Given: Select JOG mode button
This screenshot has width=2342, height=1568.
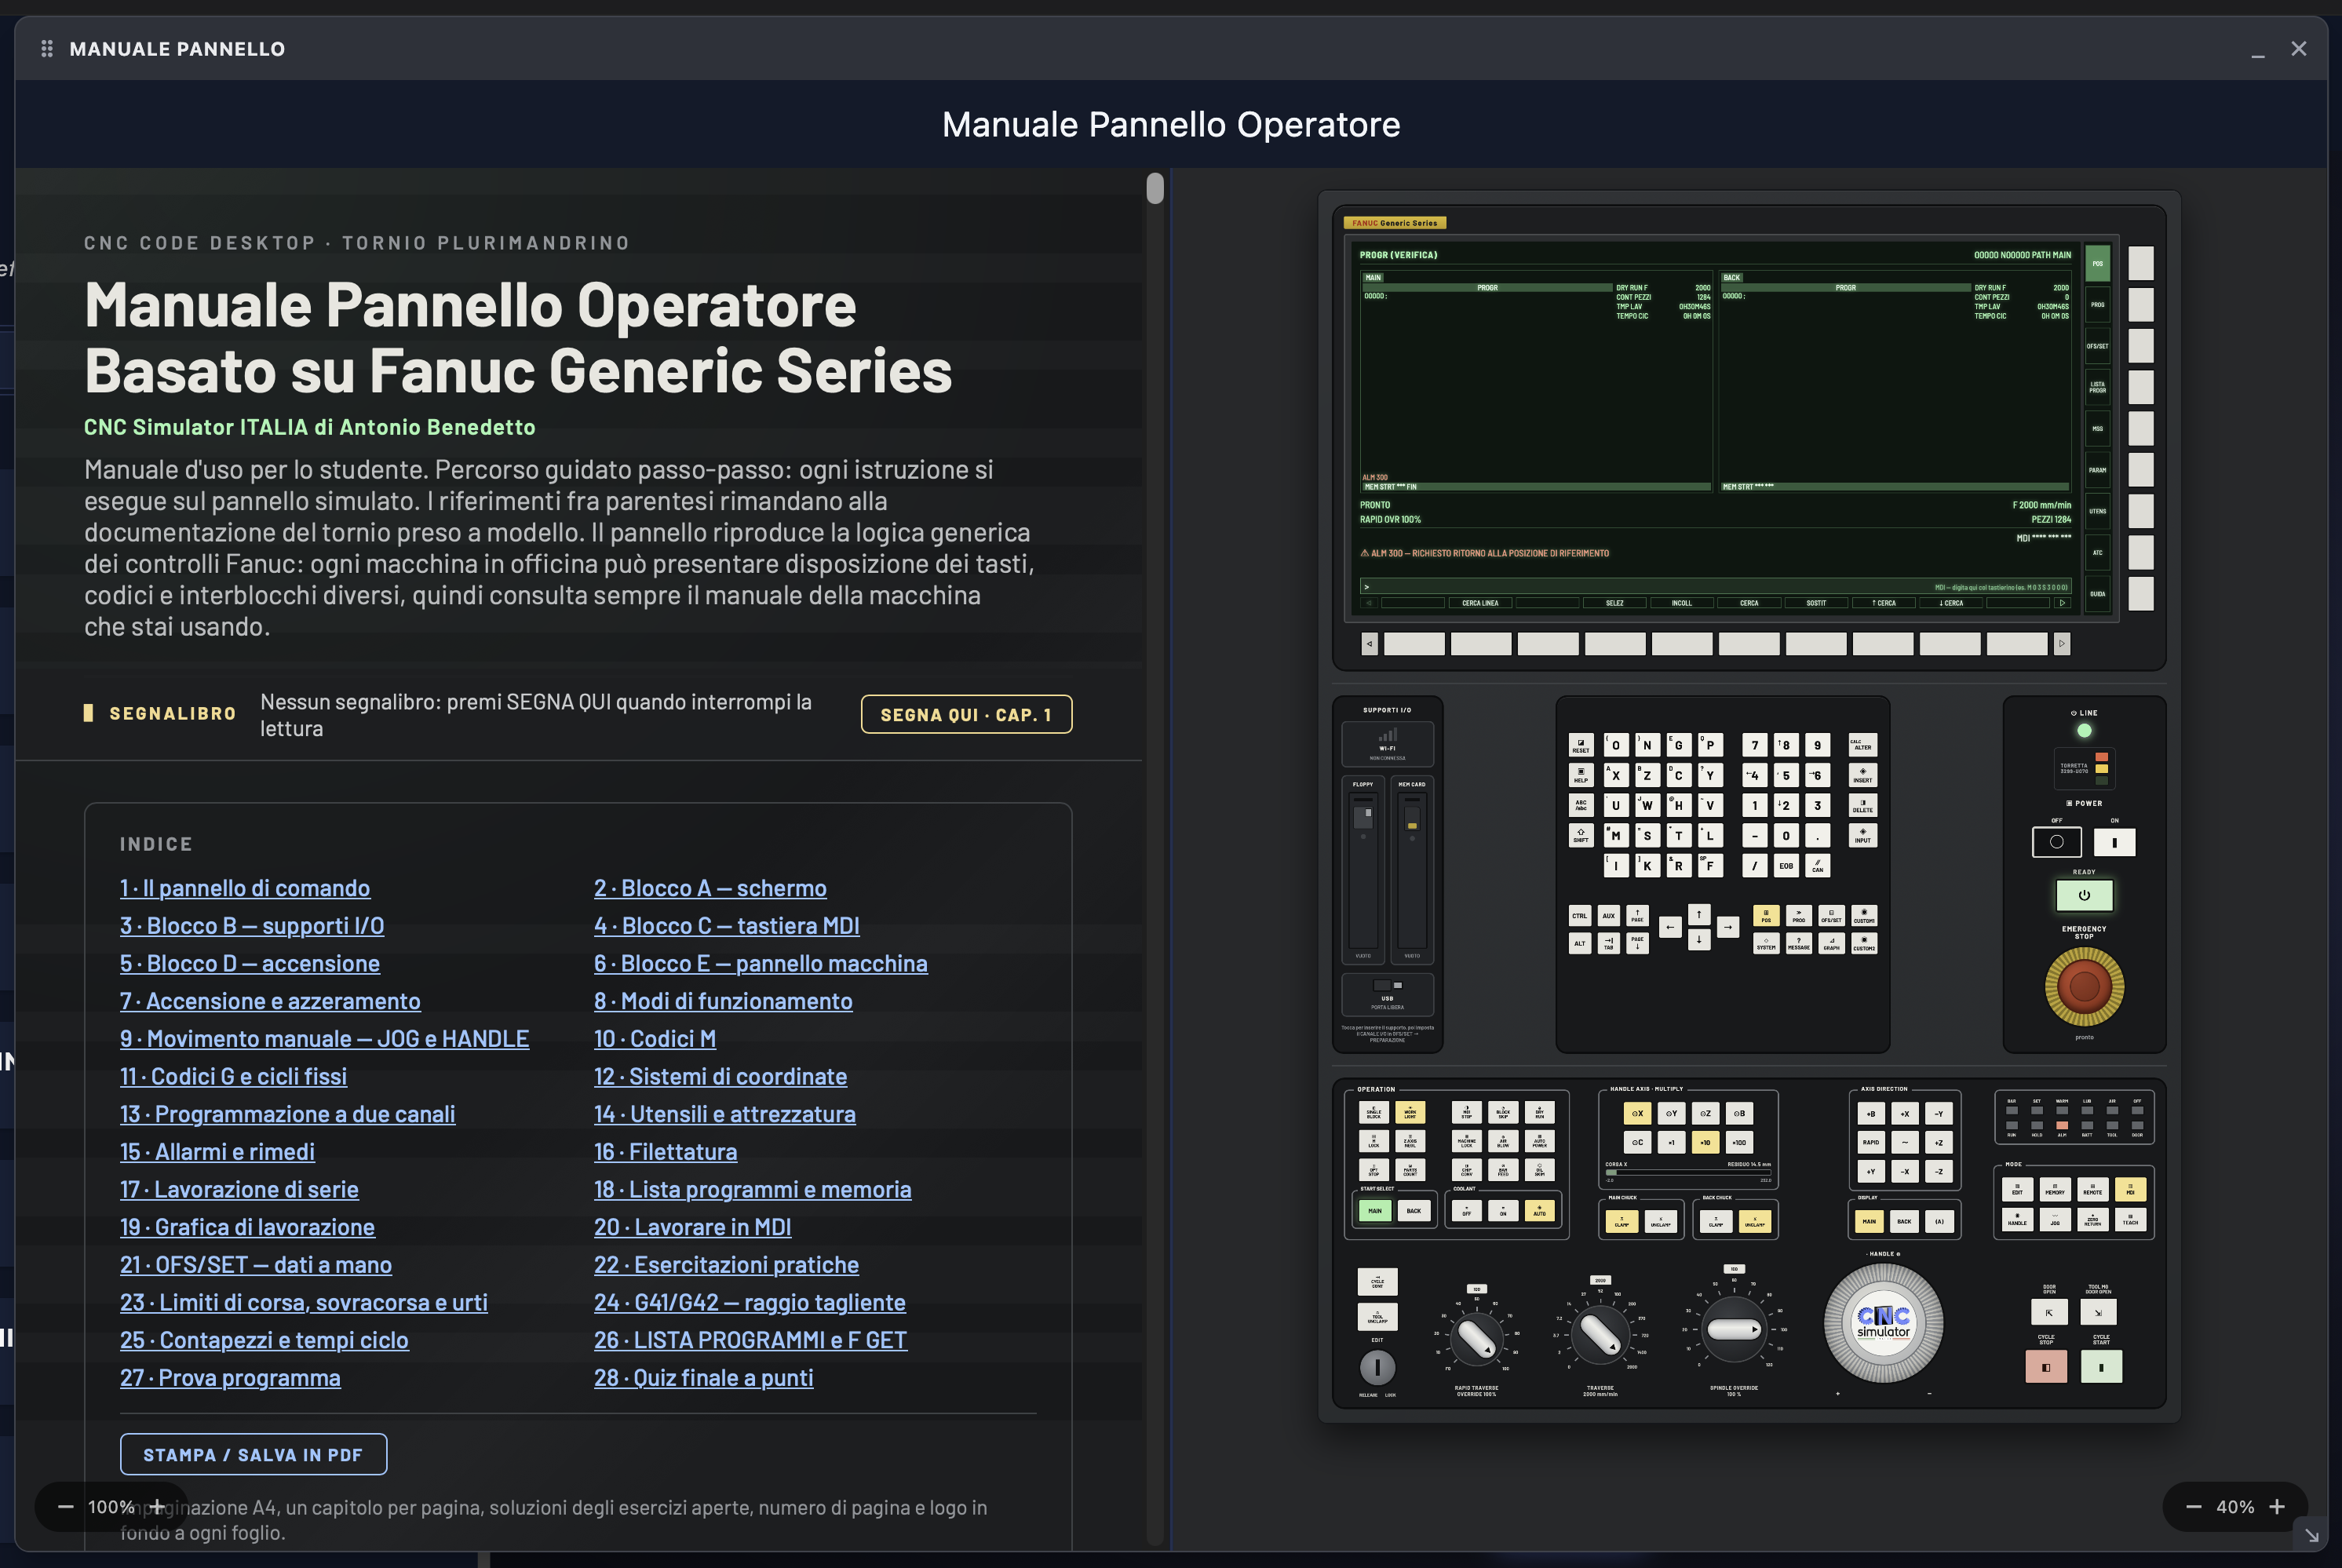Looking at the screenshot, I should [x=2055, y=1220].
